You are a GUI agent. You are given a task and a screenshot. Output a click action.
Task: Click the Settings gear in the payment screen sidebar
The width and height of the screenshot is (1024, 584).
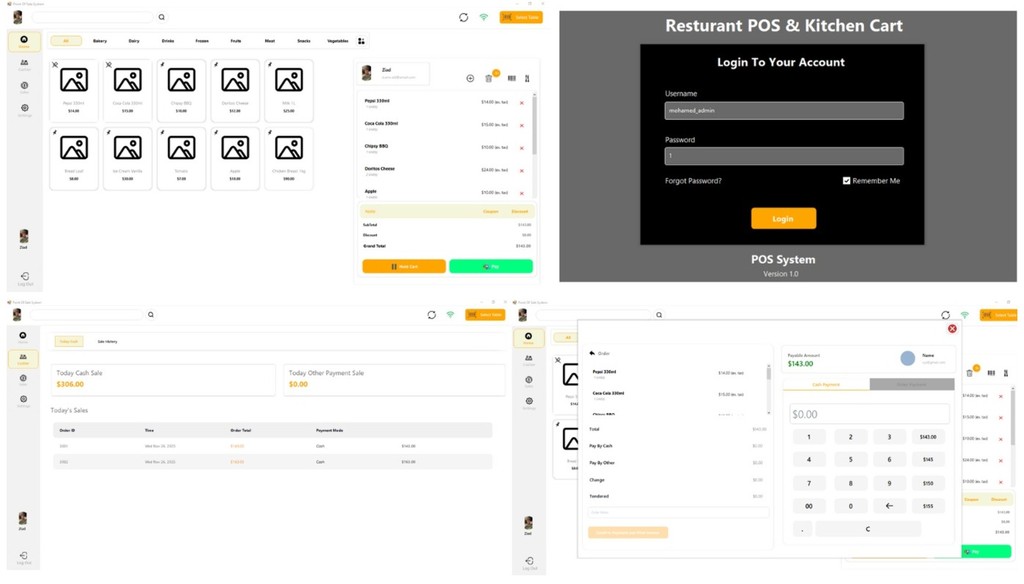529,403
